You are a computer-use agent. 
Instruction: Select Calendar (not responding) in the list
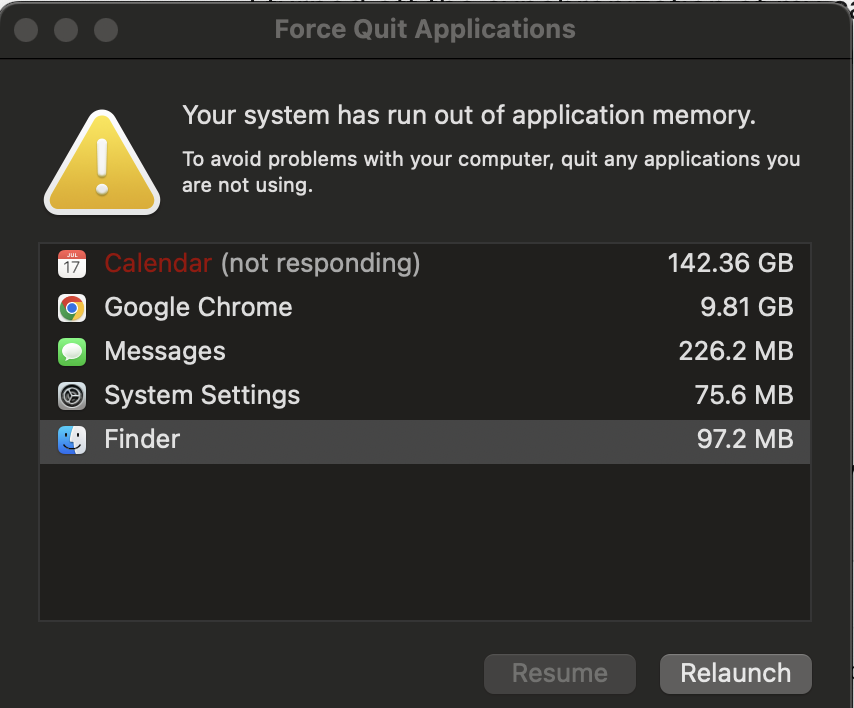click(x=262, y=264)
